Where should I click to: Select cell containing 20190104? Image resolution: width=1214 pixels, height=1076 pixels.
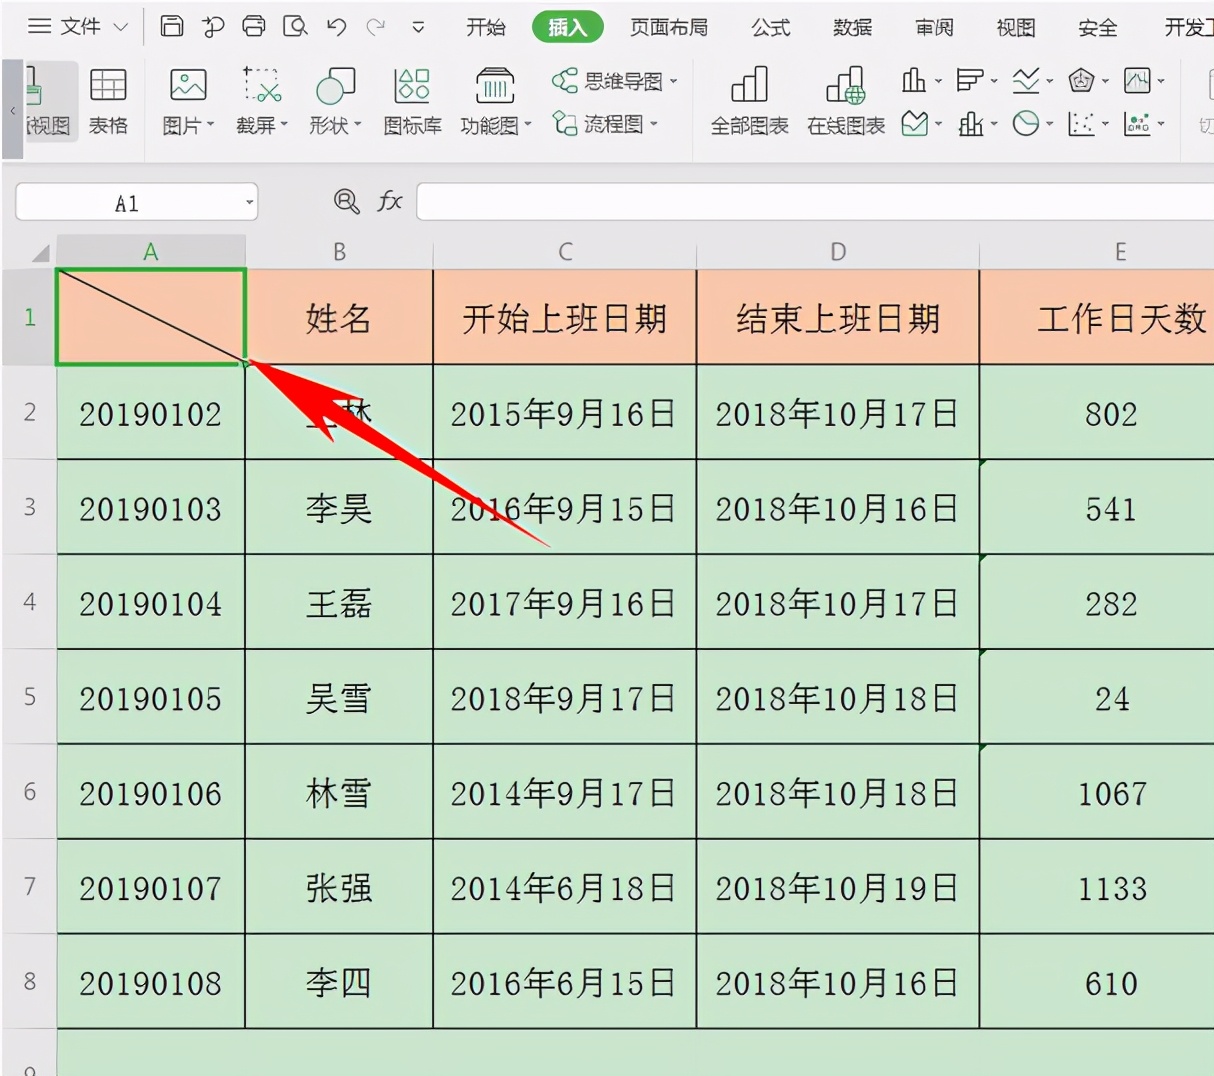point(151,603)
